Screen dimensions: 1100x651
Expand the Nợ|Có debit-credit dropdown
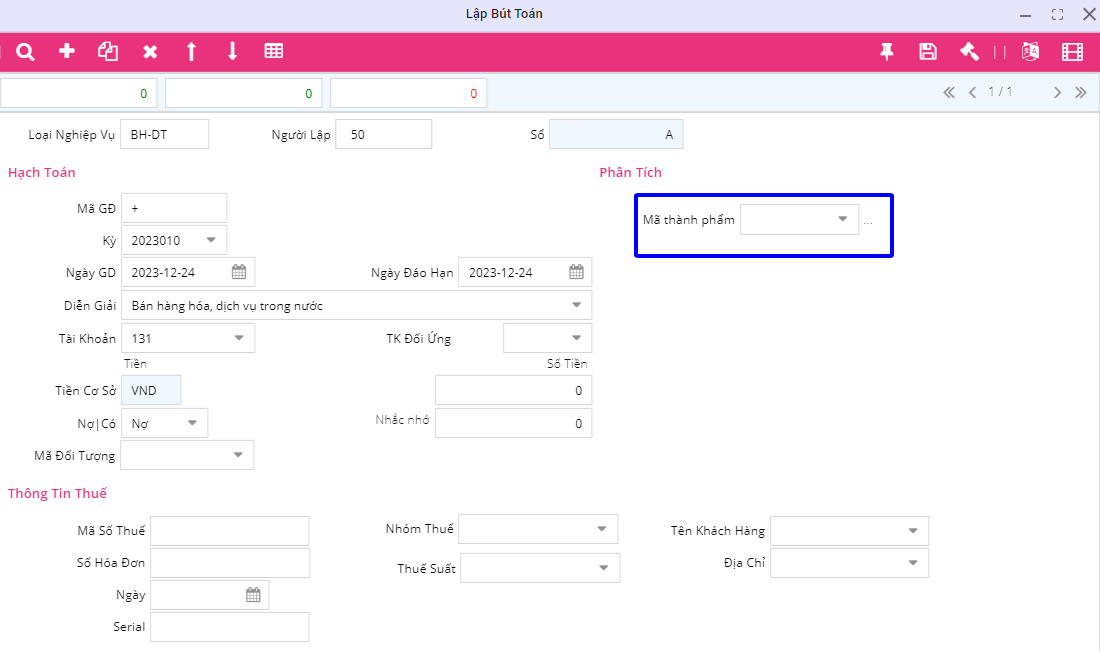[192, 423]
